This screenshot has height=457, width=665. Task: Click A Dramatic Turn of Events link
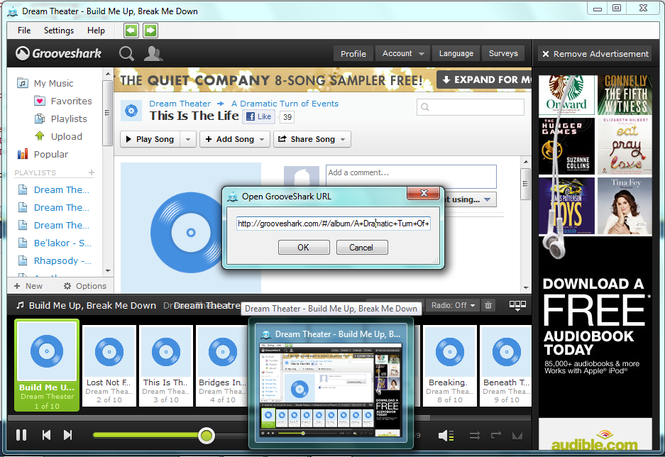tap(285, 103)
